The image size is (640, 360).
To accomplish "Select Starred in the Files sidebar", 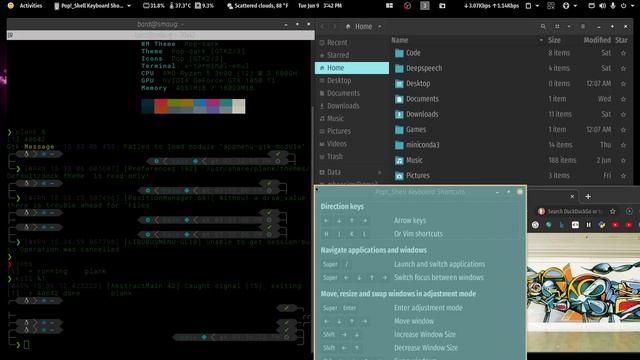I will click(352, 55).
